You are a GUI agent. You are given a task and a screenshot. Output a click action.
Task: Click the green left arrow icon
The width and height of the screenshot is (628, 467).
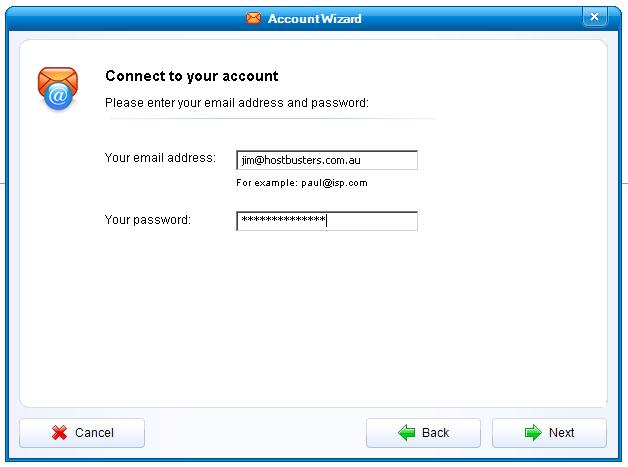point(407,433)
